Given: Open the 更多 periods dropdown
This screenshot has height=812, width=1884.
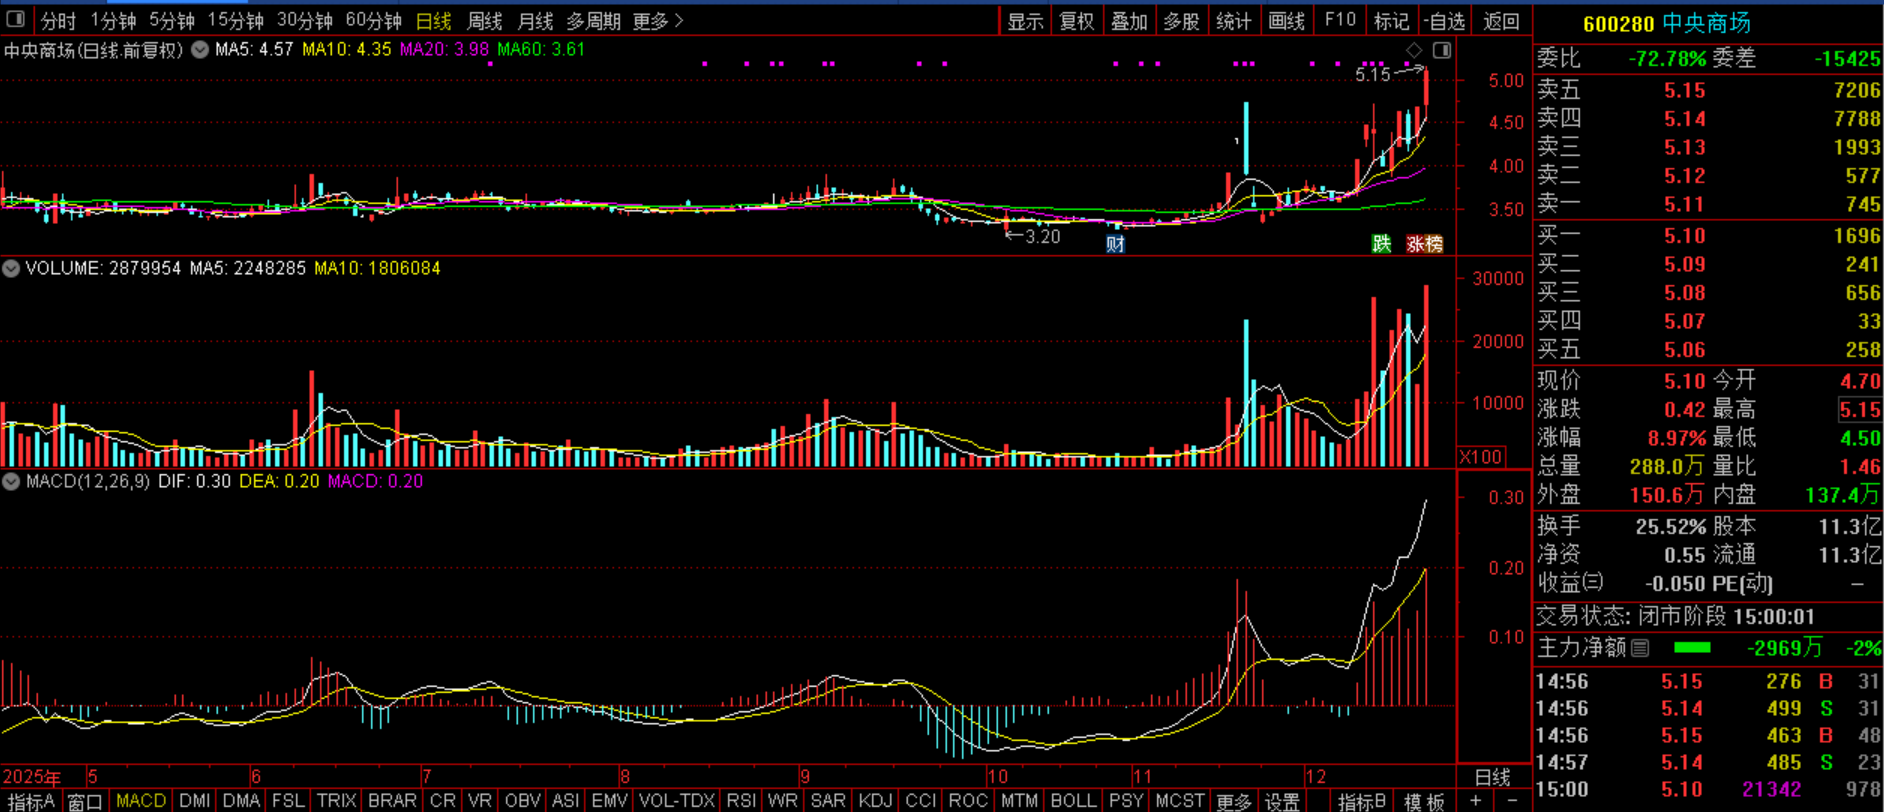Looking at the screenshot, I should point(658,20).
